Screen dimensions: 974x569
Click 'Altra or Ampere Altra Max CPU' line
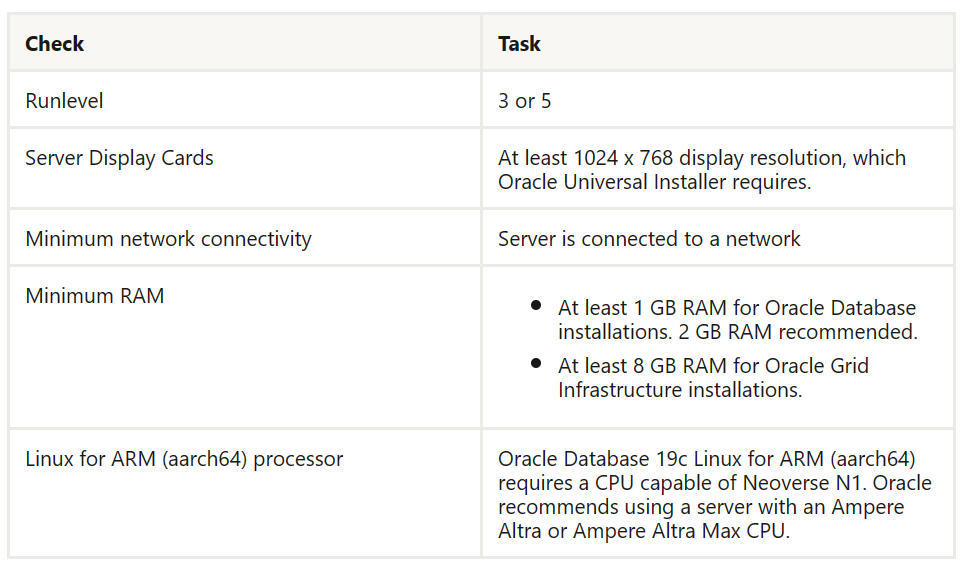pyautogui.click(x=644, y=532)
